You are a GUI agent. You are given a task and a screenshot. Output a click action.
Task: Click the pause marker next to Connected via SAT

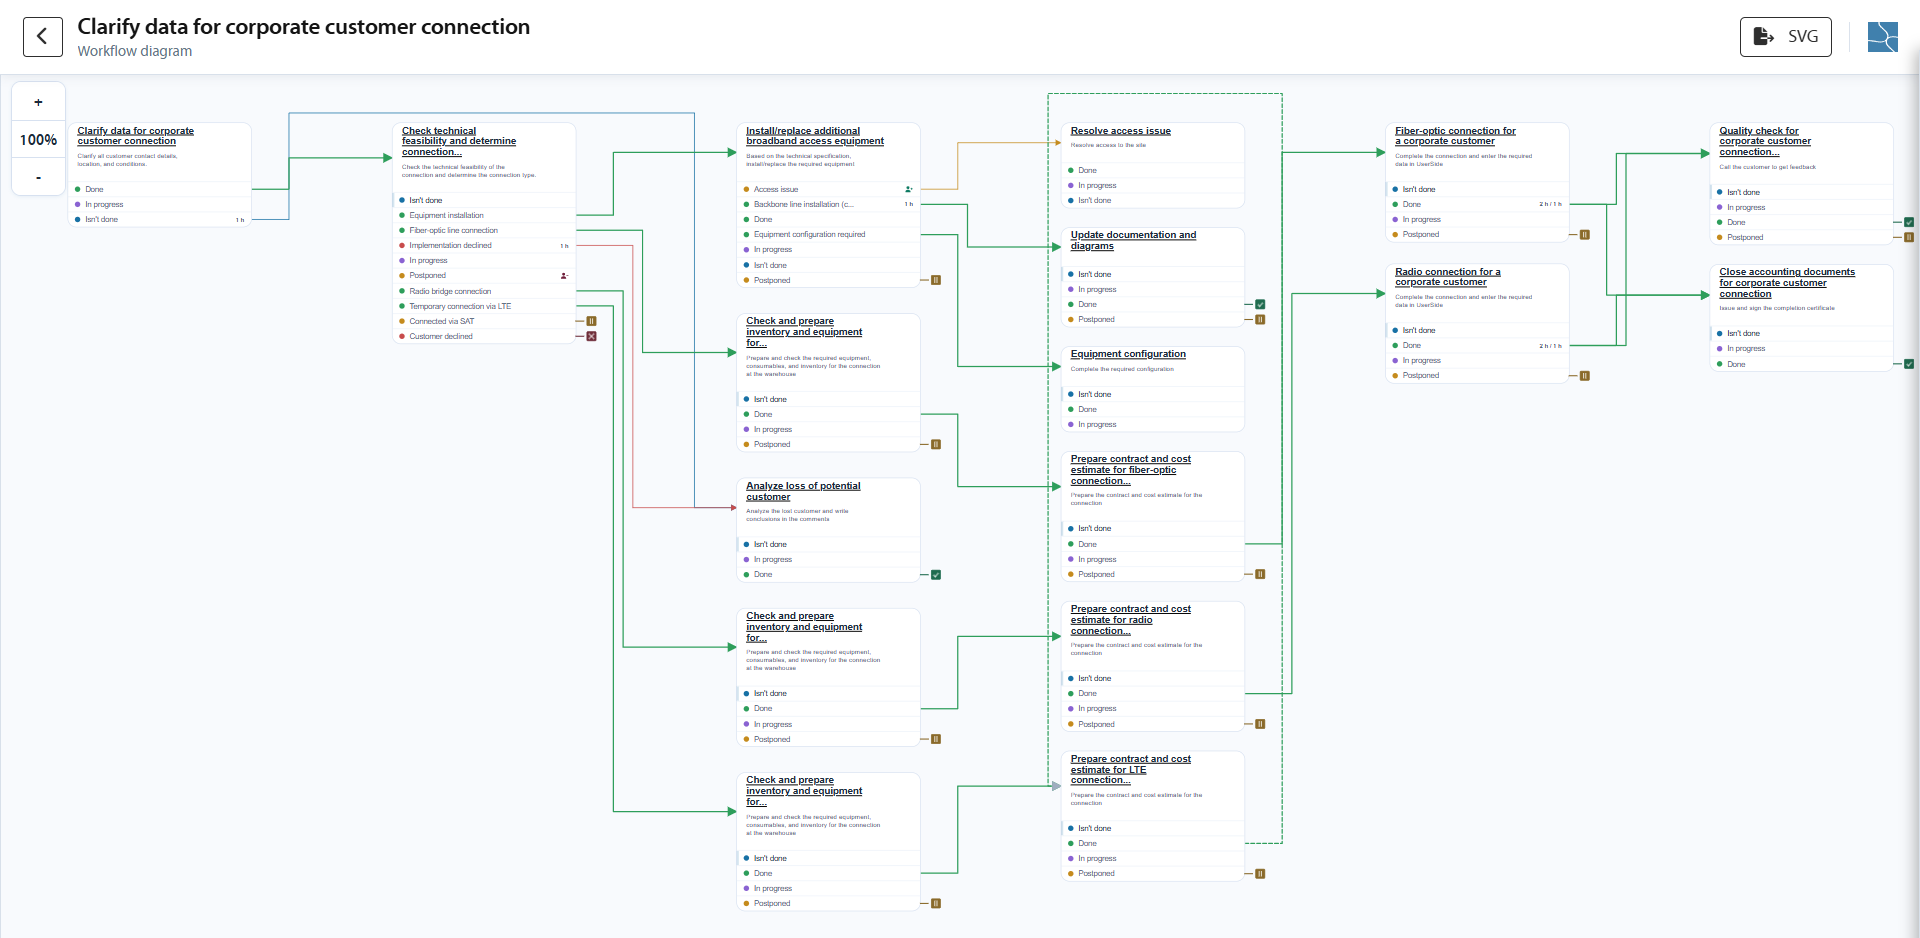click(x=591, y=321)
